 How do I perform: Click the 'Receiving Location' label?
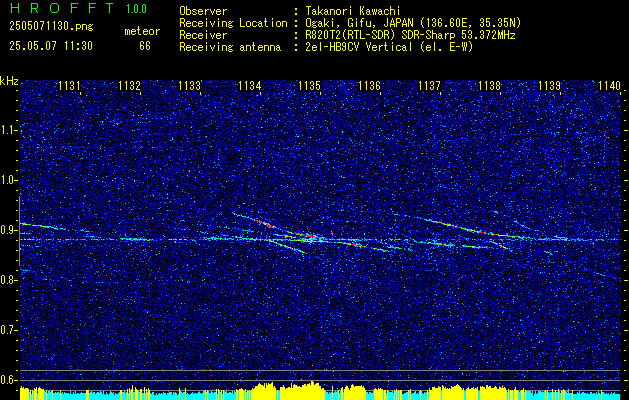(x=233, y=23)
